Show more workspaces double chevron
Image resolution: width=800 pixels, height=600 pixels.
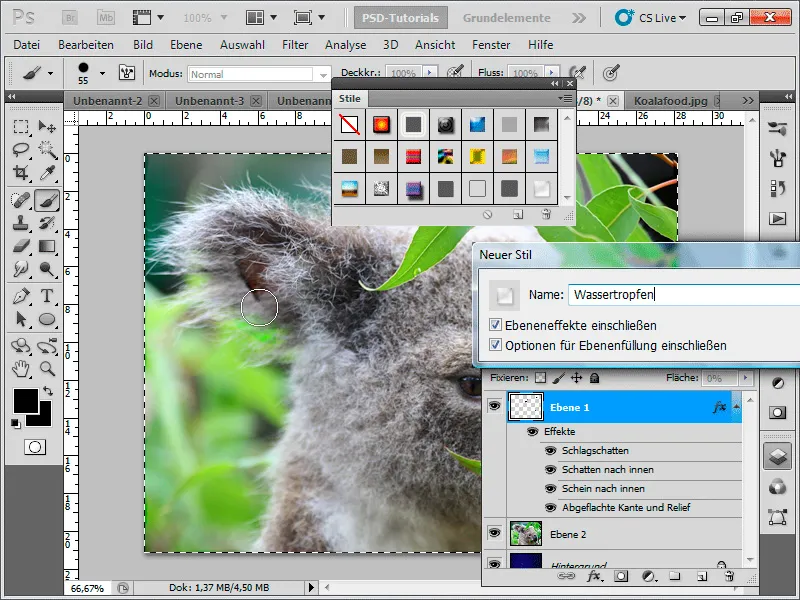pyautogui.click(x=579, y=18)
